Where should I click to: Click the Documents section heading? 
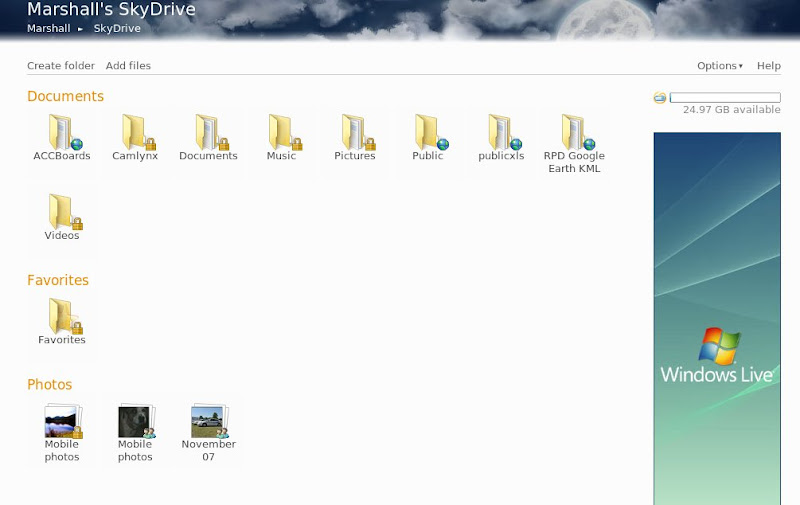(65, 96)
